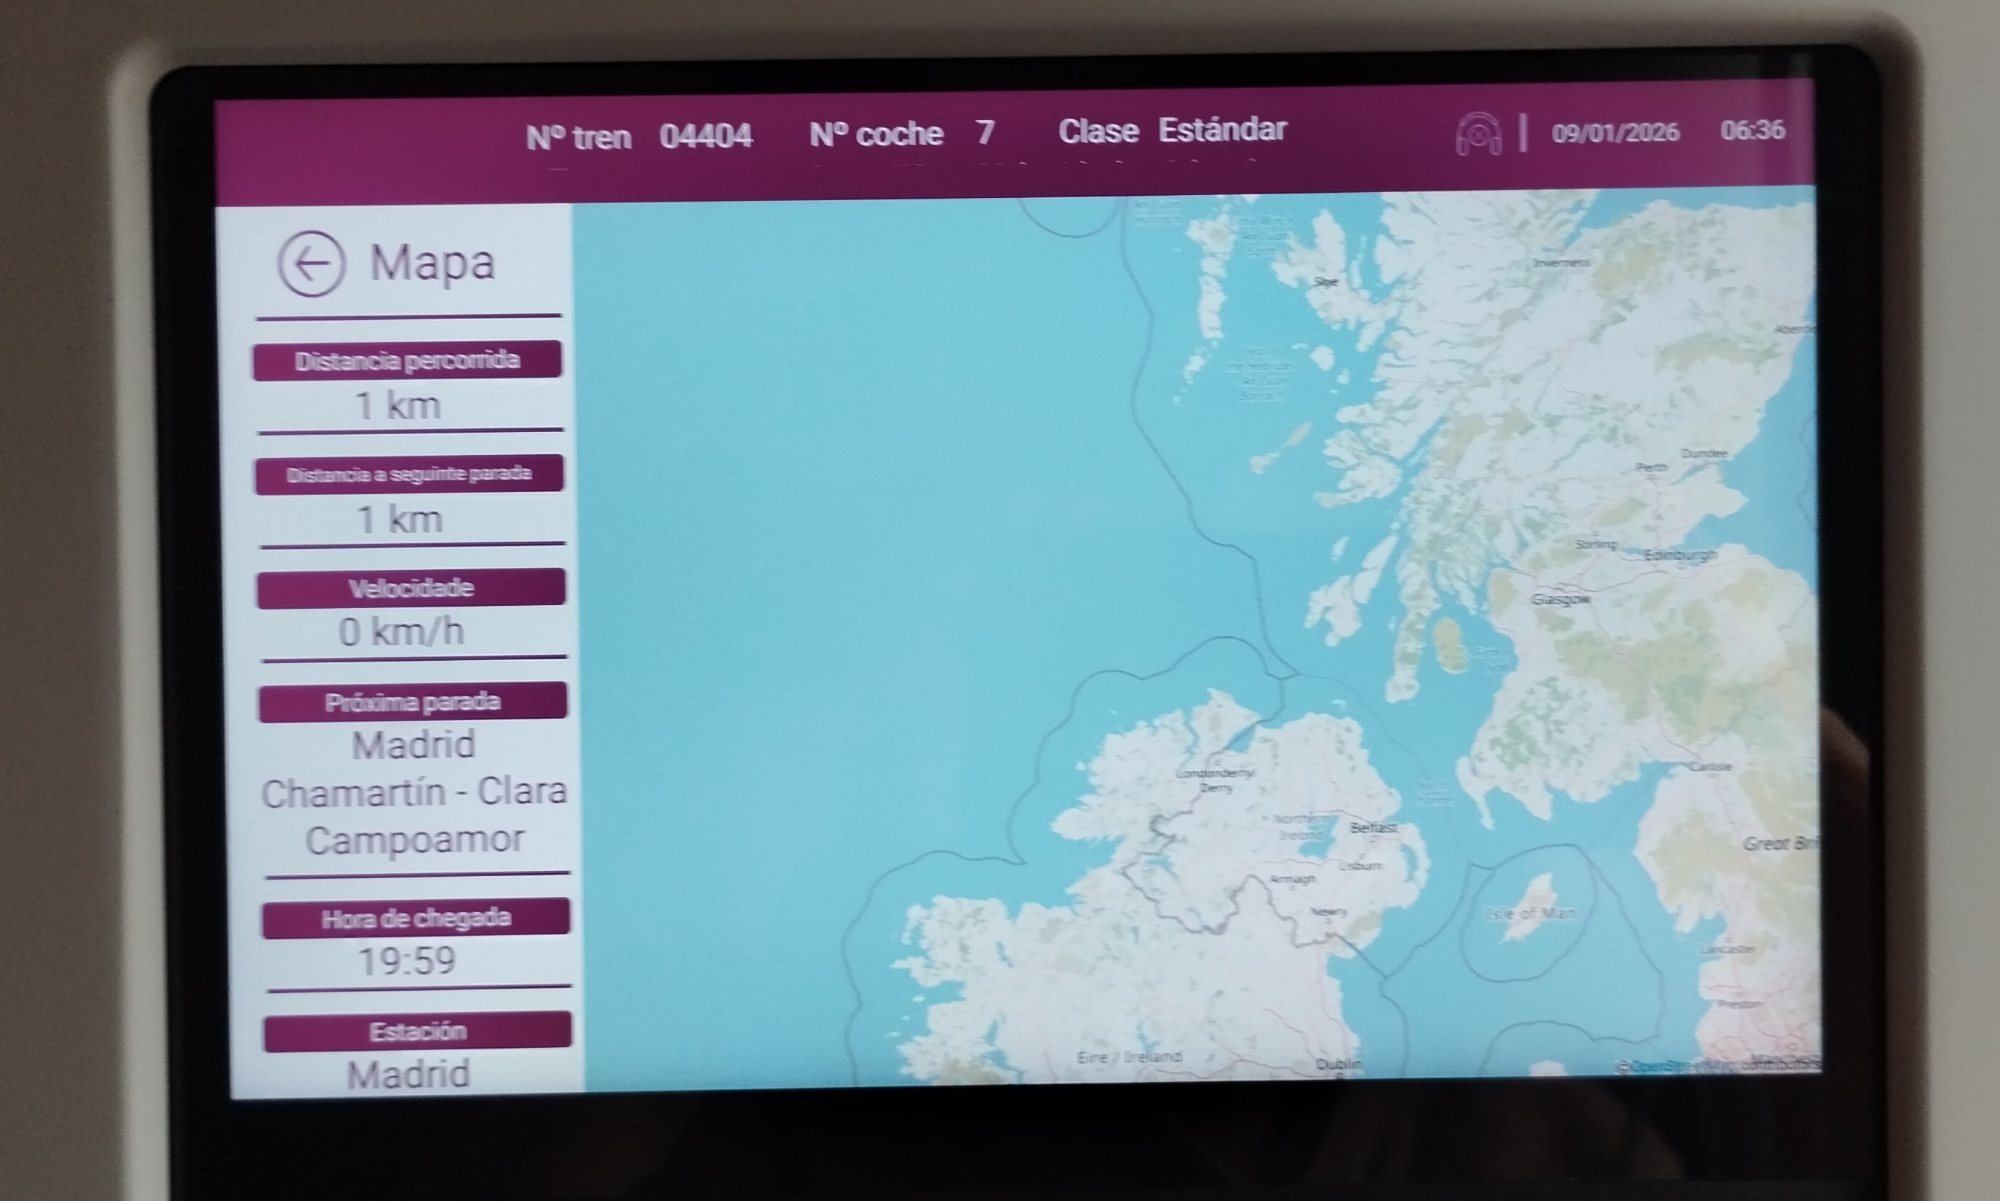
Task: Tap the Hora de chegada label
Action: pyautogui.click(x=416, y=918)
